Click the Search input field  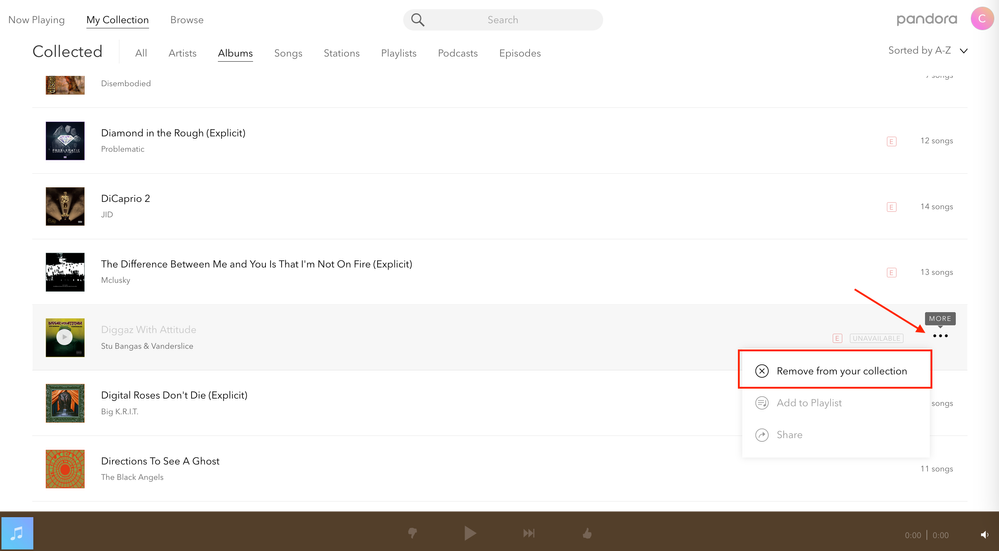[503, 20]
